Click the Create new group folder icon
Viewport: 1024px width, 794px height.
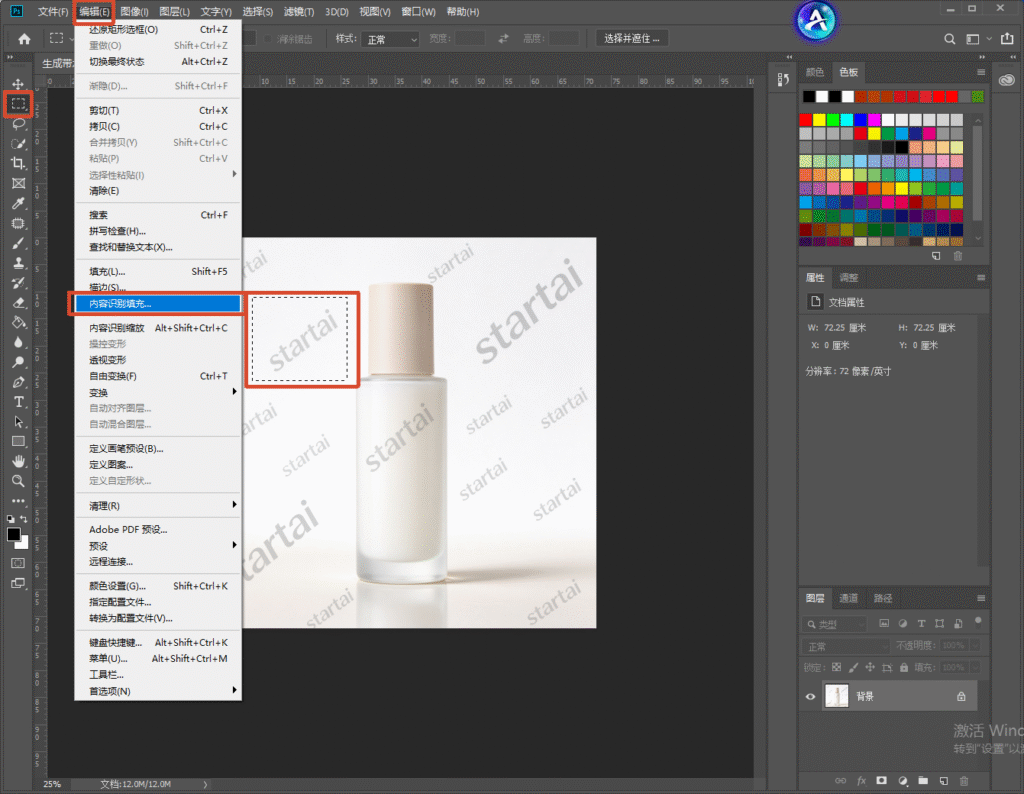click(923, 780)
